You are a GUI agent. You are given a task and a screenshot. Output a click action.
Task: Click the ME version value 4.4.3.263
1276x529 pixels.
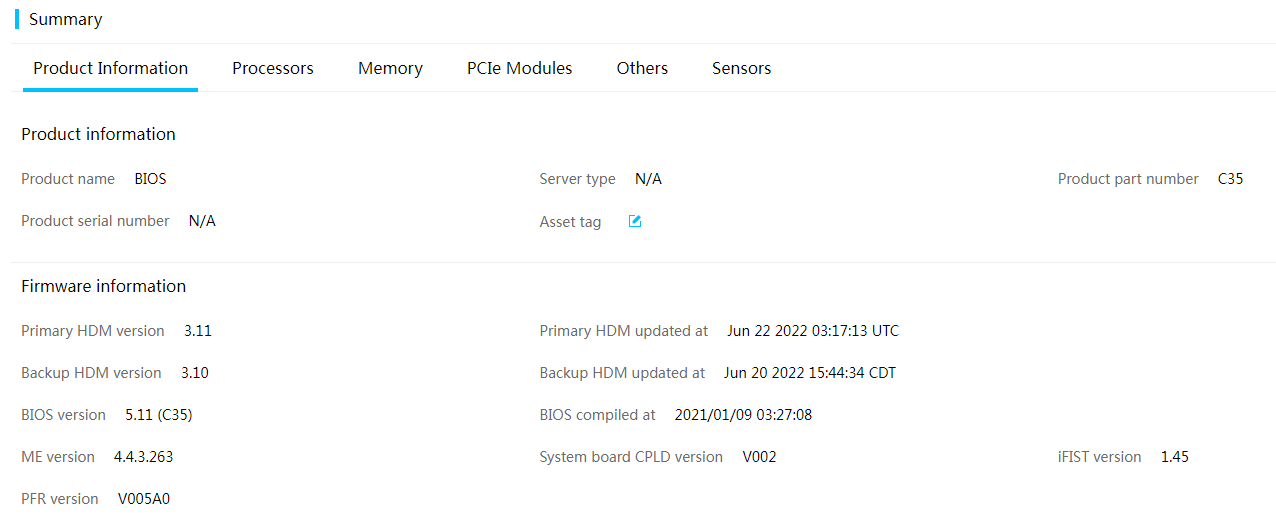[143, 457]
